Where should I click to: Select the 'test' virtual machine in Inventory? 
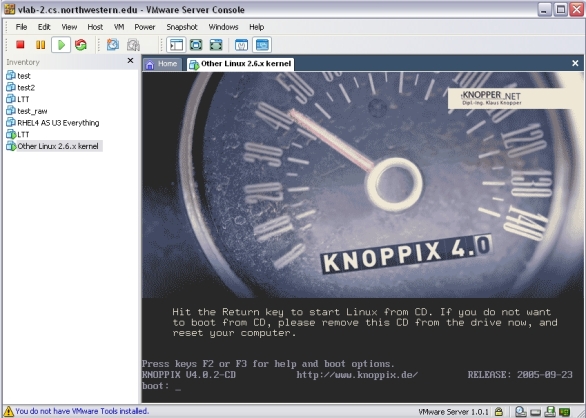point(24,76)
